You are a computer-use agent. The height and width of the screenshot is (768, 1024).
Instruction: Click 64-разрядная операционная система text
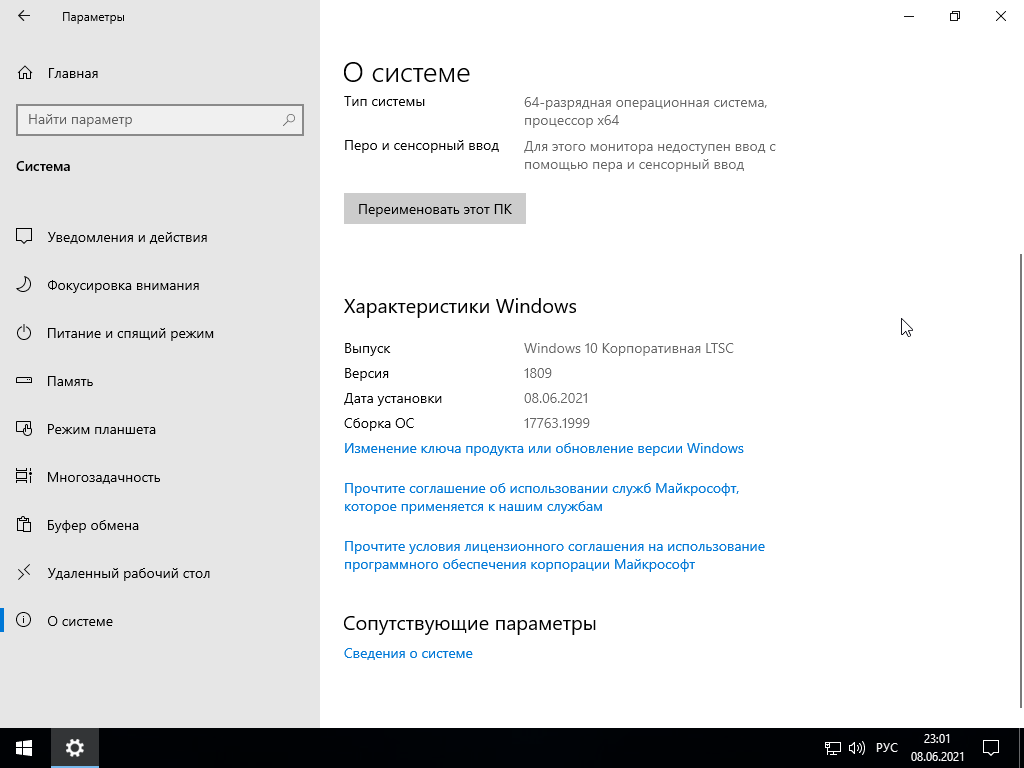pyautogui.click(x=645, y=112)
